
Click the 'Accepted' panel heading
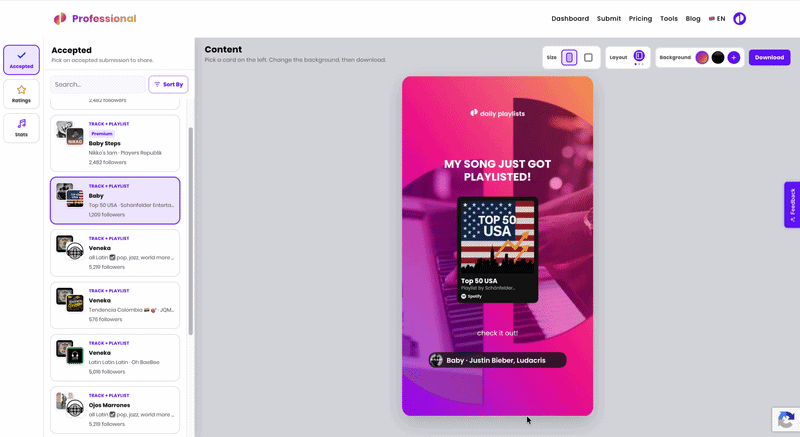click(x=71, y=50)
